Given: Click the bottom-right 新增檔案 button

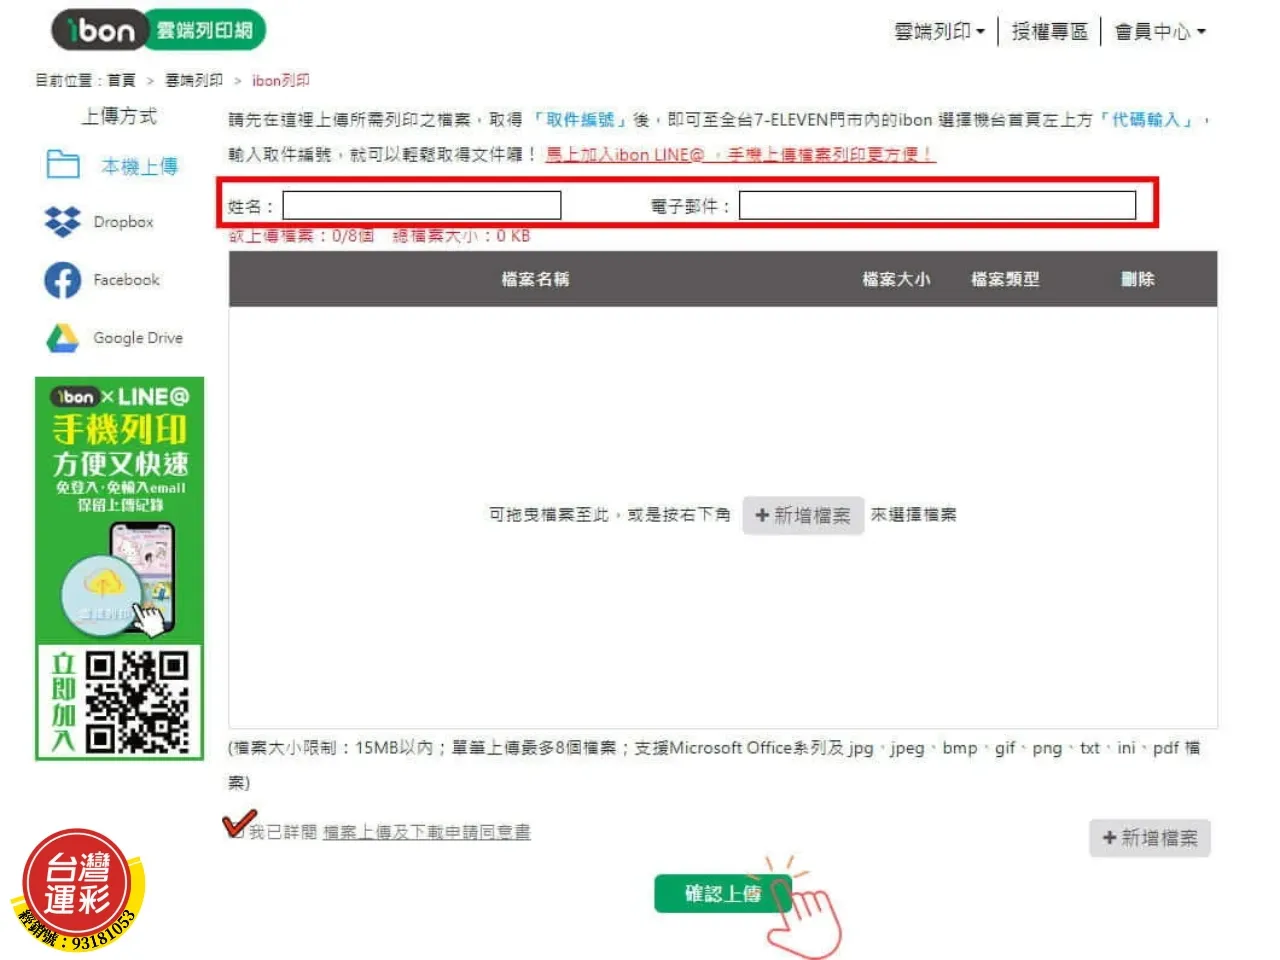Looking at the screenshot, I should pyautogui.click(x=1149, y=838).
